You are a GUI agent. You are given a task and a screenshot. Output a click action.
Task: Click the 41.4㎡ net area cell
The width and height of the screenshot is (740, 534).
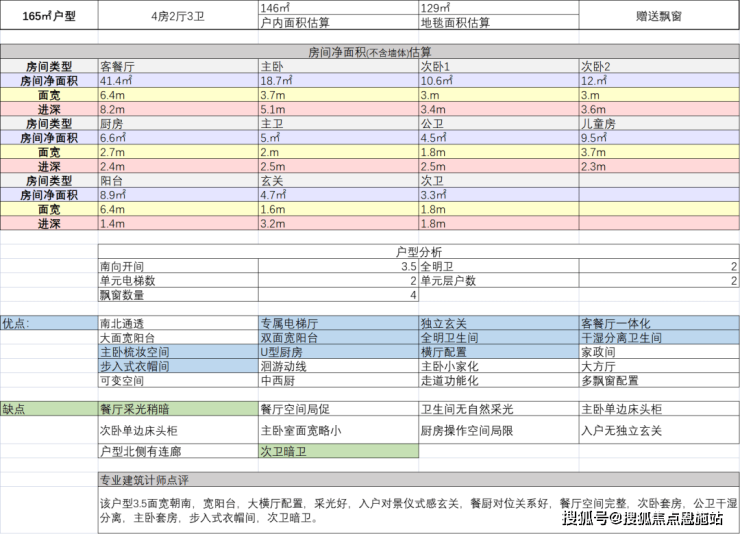[x=177, y=80]
